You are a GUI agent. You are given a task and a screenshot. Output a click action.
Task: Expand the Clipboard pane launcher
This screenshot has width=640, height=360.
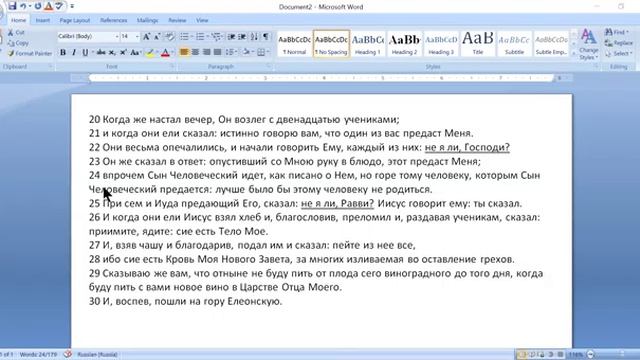(51, 67)
